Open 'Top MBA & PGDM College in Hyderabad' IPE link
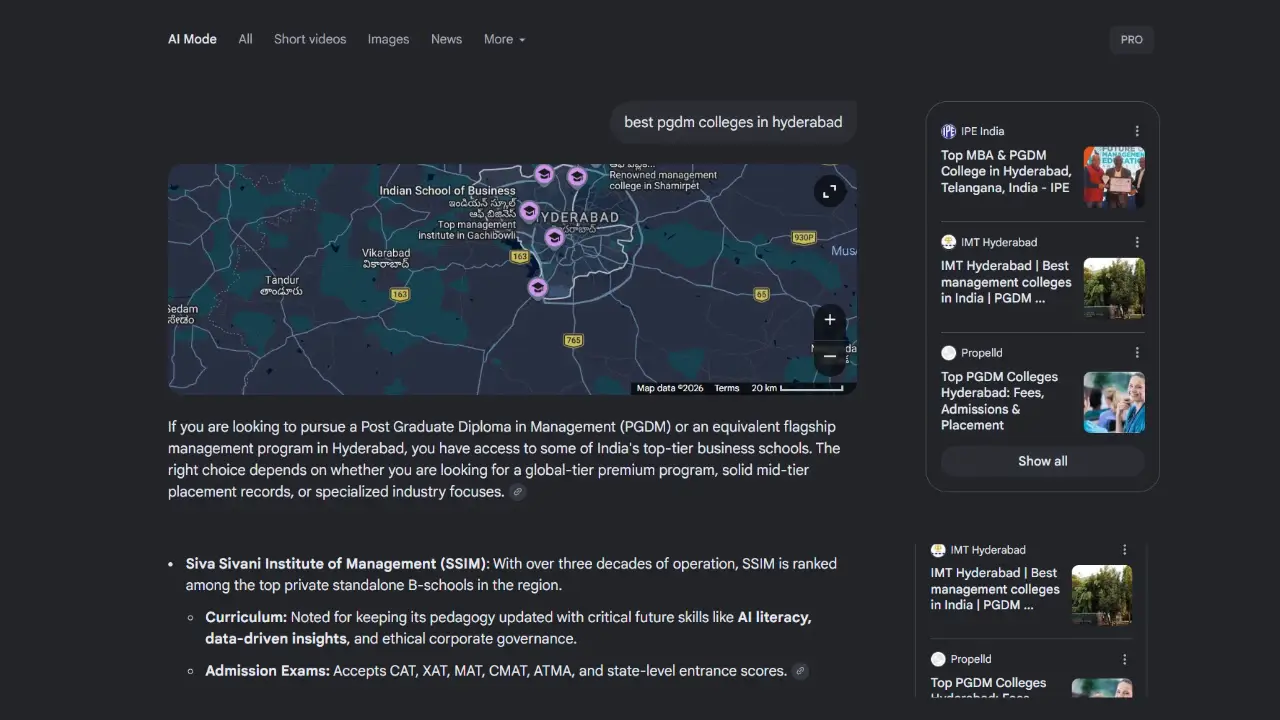1280x720 pixels. (1006, 171)
